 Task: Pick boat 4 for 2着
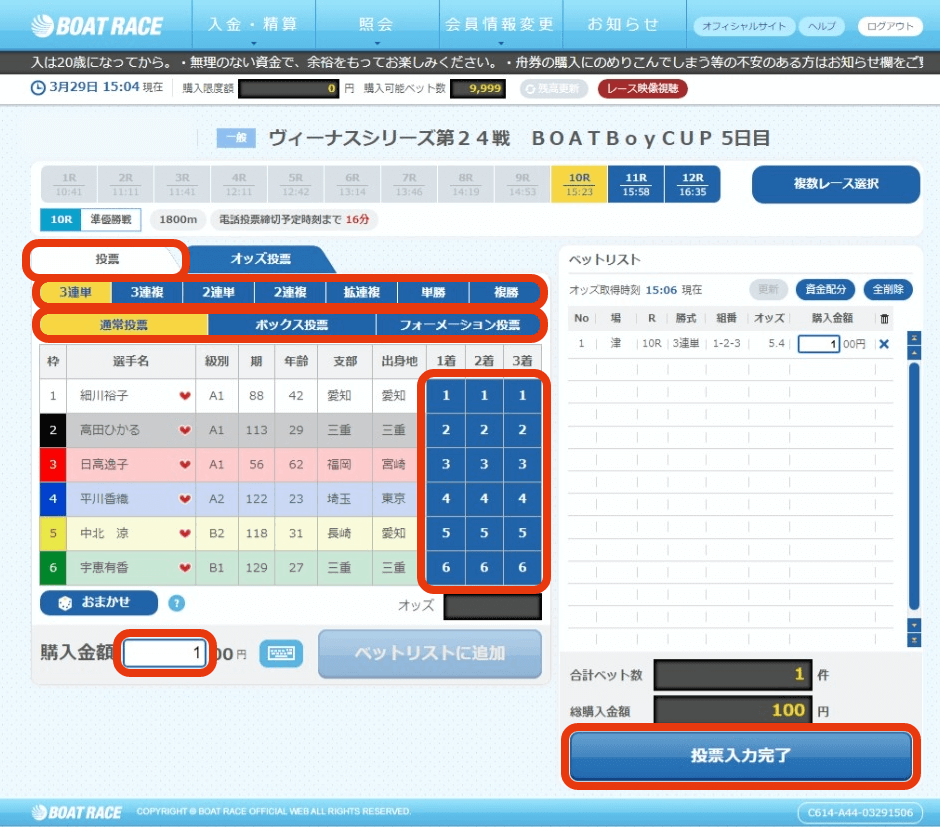[484, 499]
